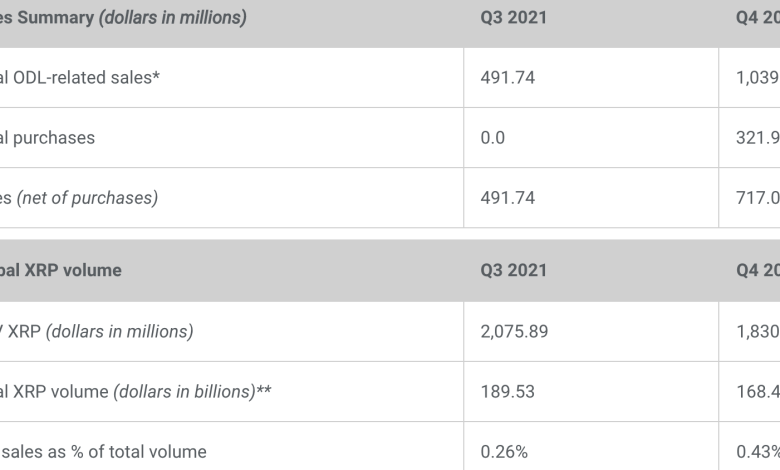Select the 0.0 purchases value
This screenshot has height=470, width=780.
pos(493,138)
